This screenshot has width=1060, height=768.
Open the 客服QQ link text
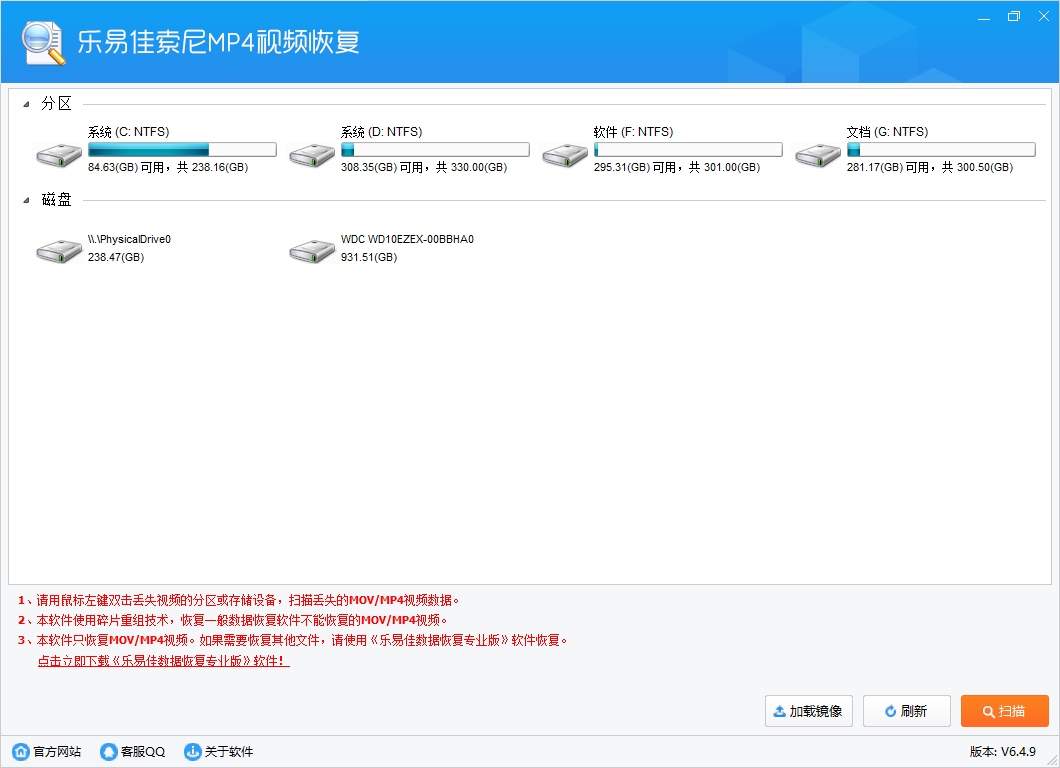coord(143,752)
